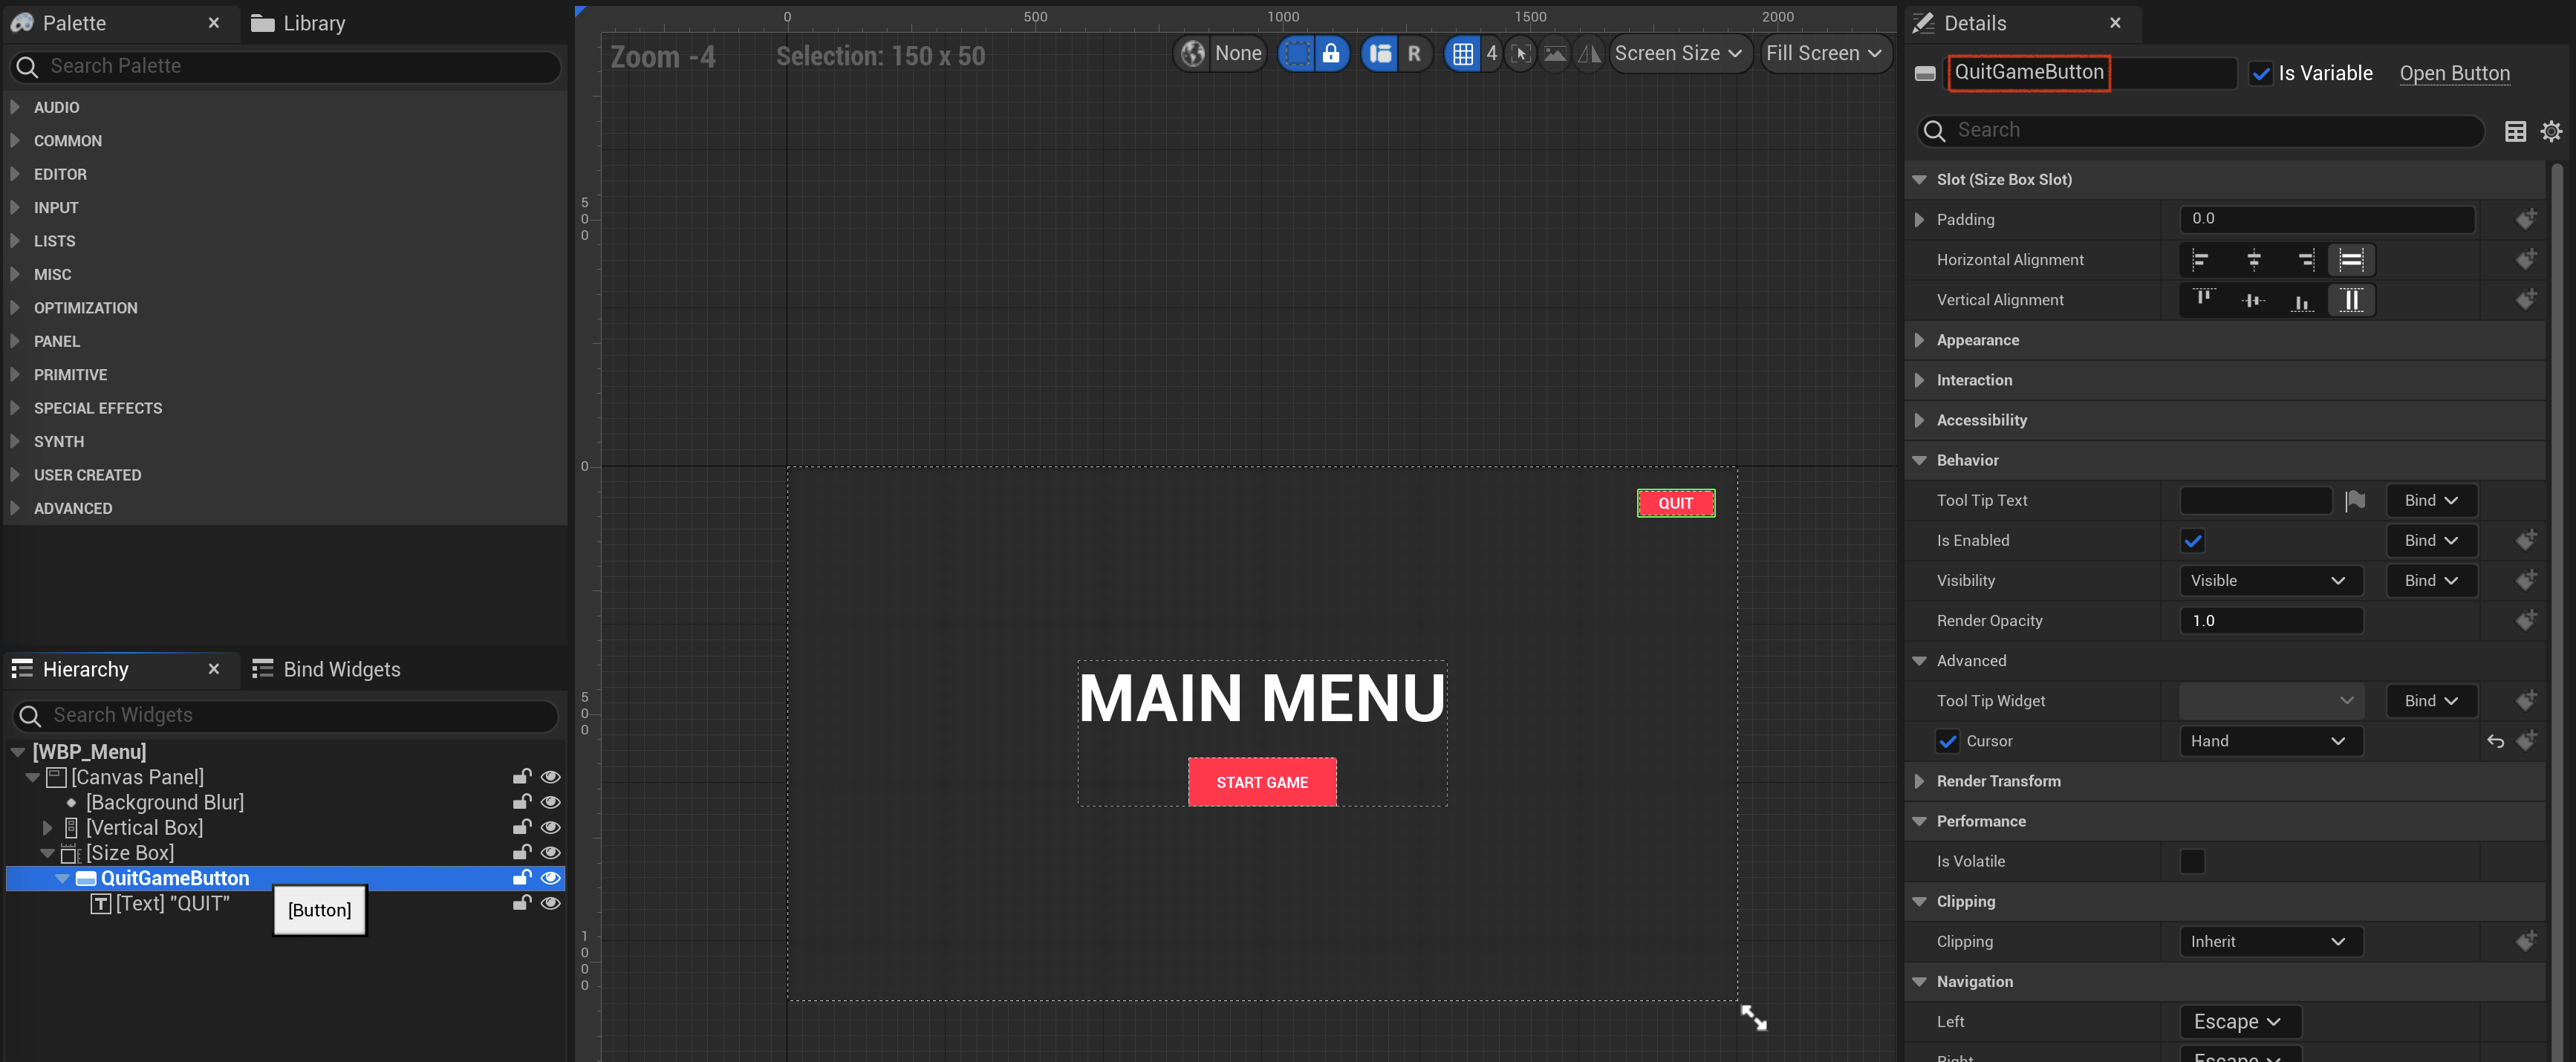
Task: Enable the Is Volatile checkbox
Action: [2192, 861]
